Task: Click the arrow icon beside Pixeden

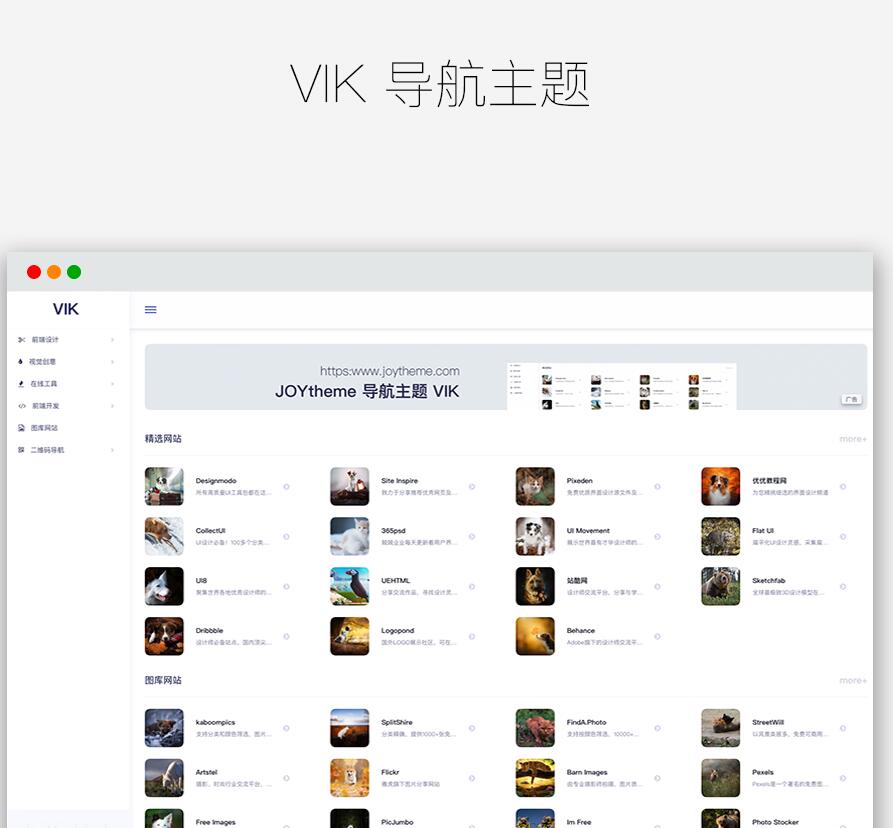Action: [x=657, y=487]
